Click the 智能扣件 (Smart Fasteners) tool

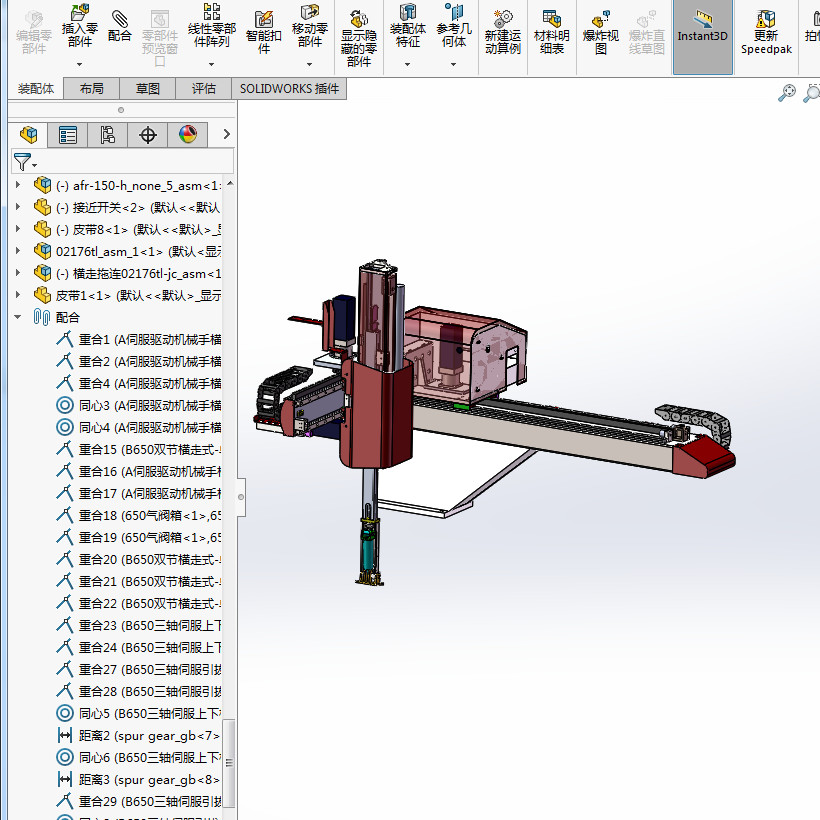pos(264,32)
